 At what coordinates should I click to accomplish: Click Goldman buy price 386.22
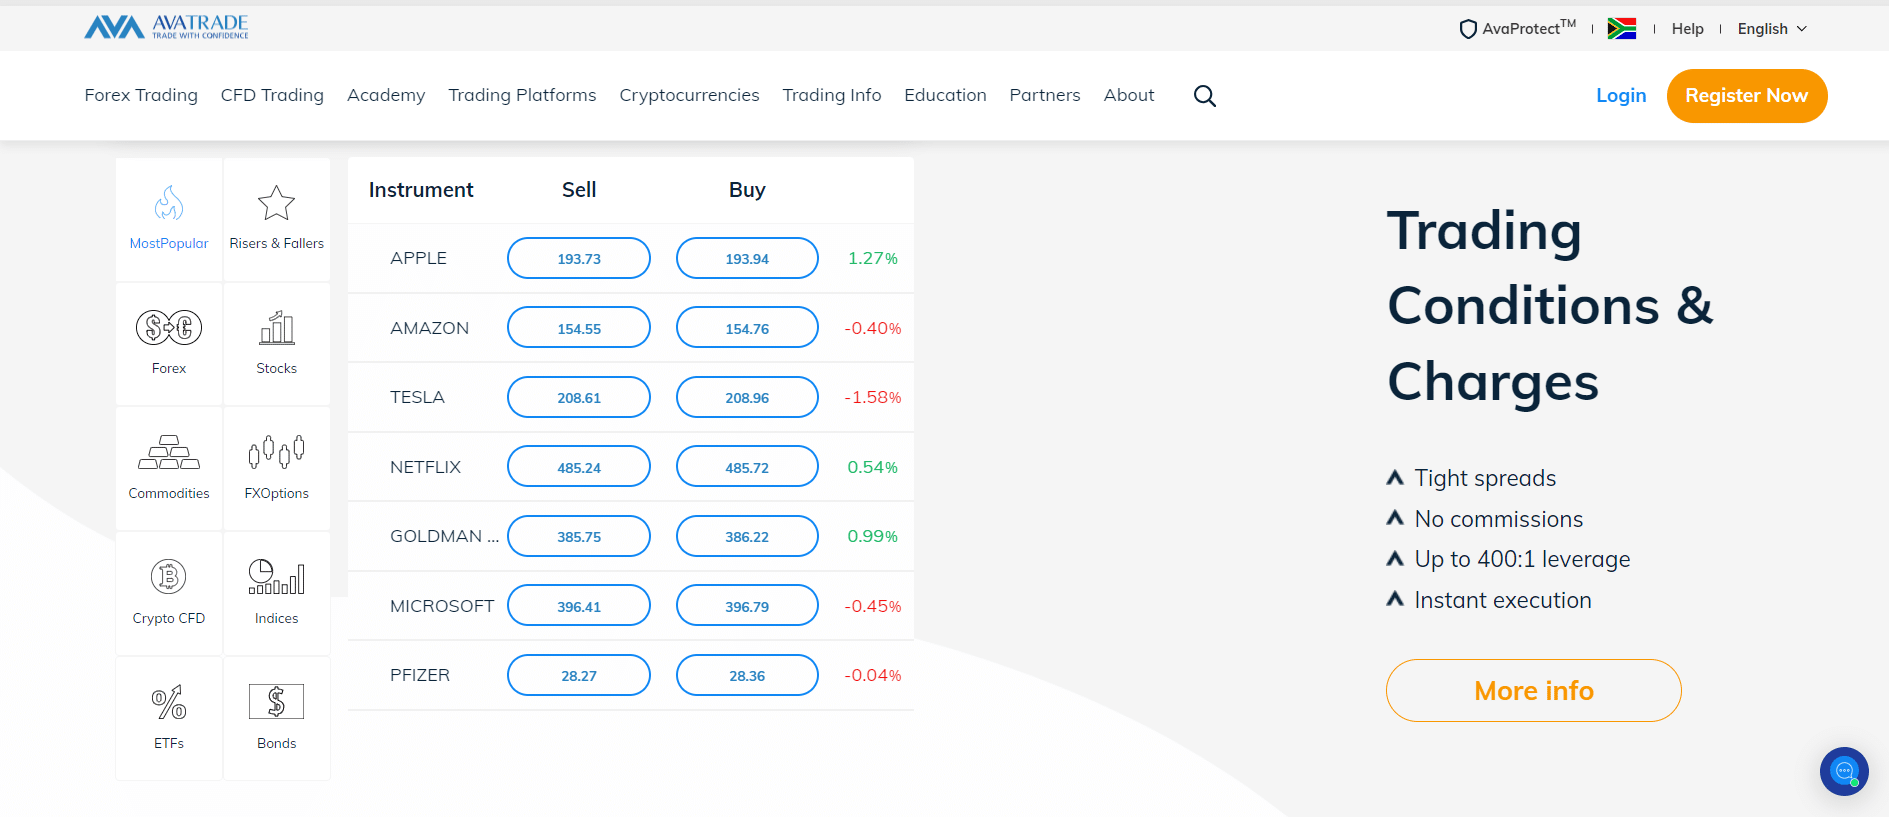coord(747,536)
